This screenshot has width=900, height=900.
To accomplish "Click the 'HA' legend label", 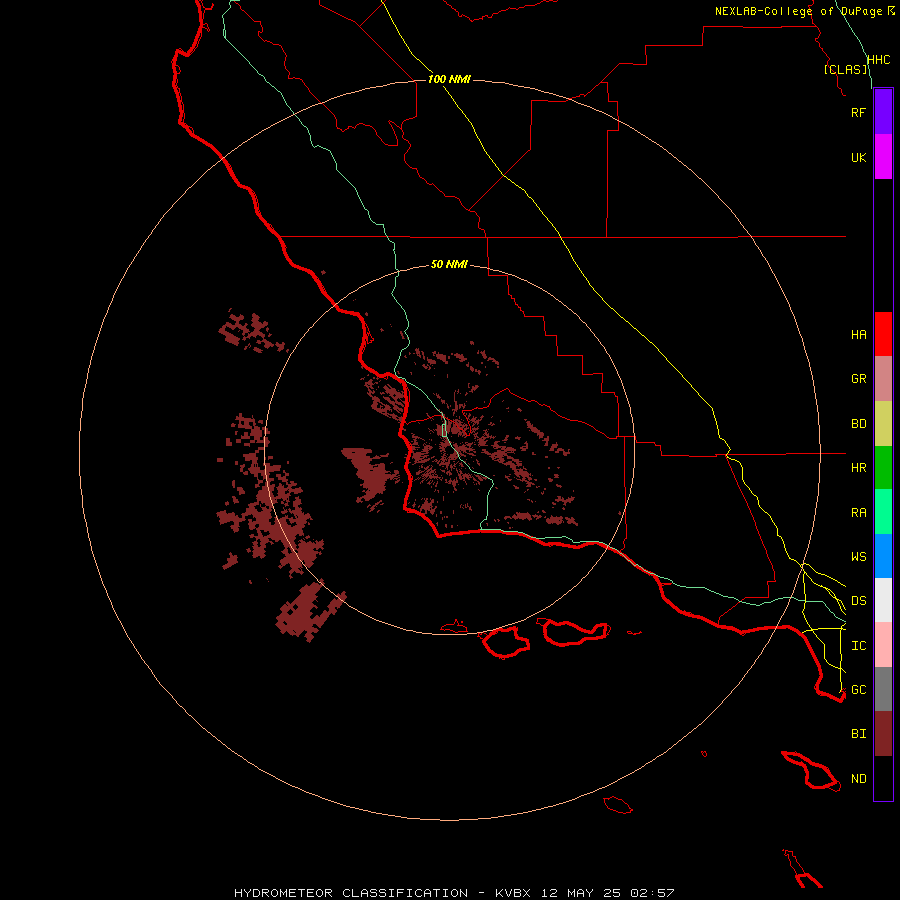I will (858, 334).
